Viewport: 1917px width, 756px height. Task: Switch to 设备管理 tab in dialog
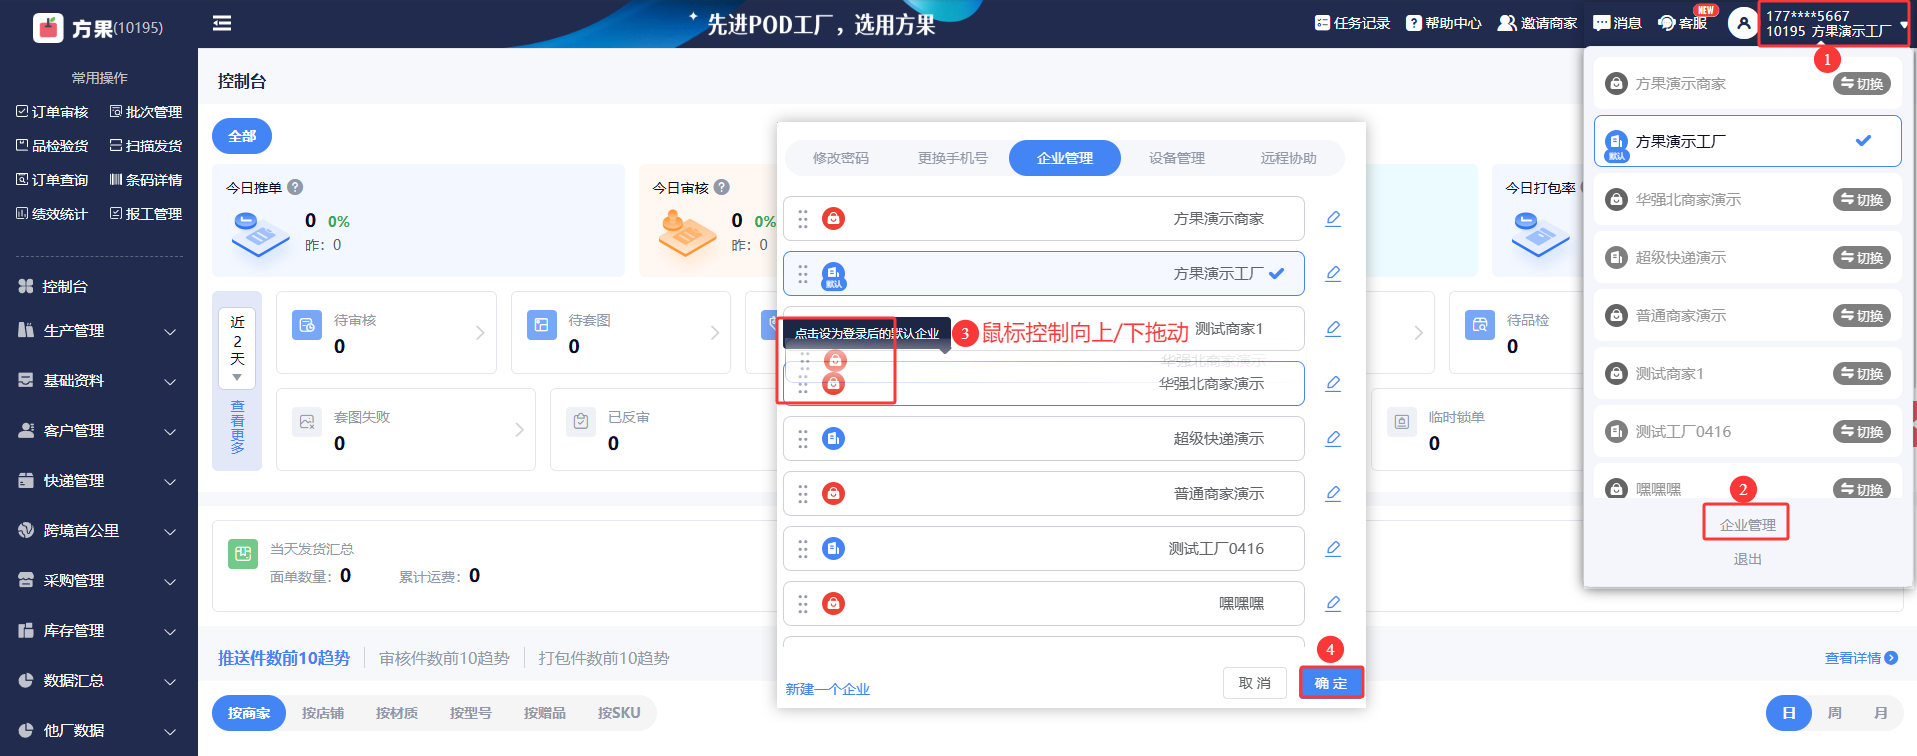click(1177, 158)
